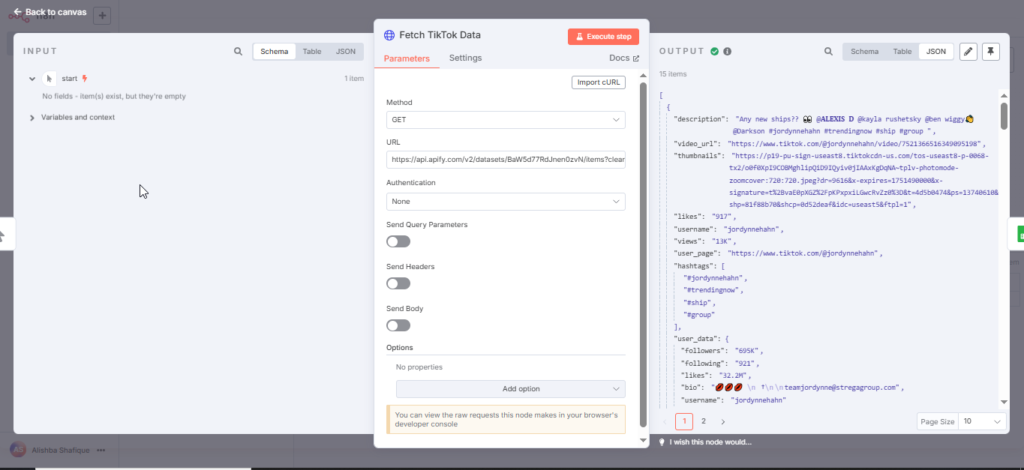Click the "15 items" count text
The image size is (1024, 470).
[673, 74]
